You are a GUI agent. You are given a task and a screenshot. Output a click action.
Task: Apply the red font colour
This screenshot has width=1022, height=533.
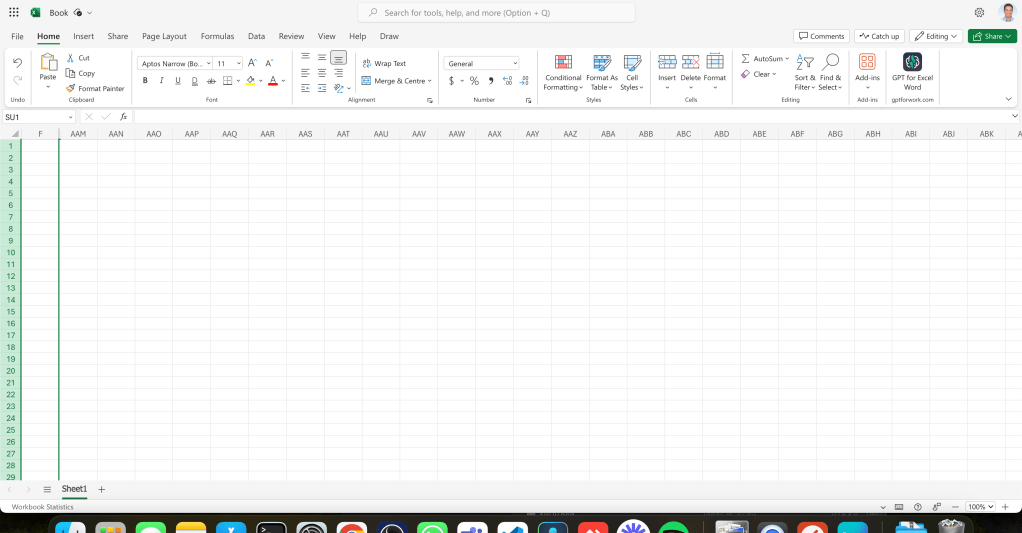coord(272,81)
